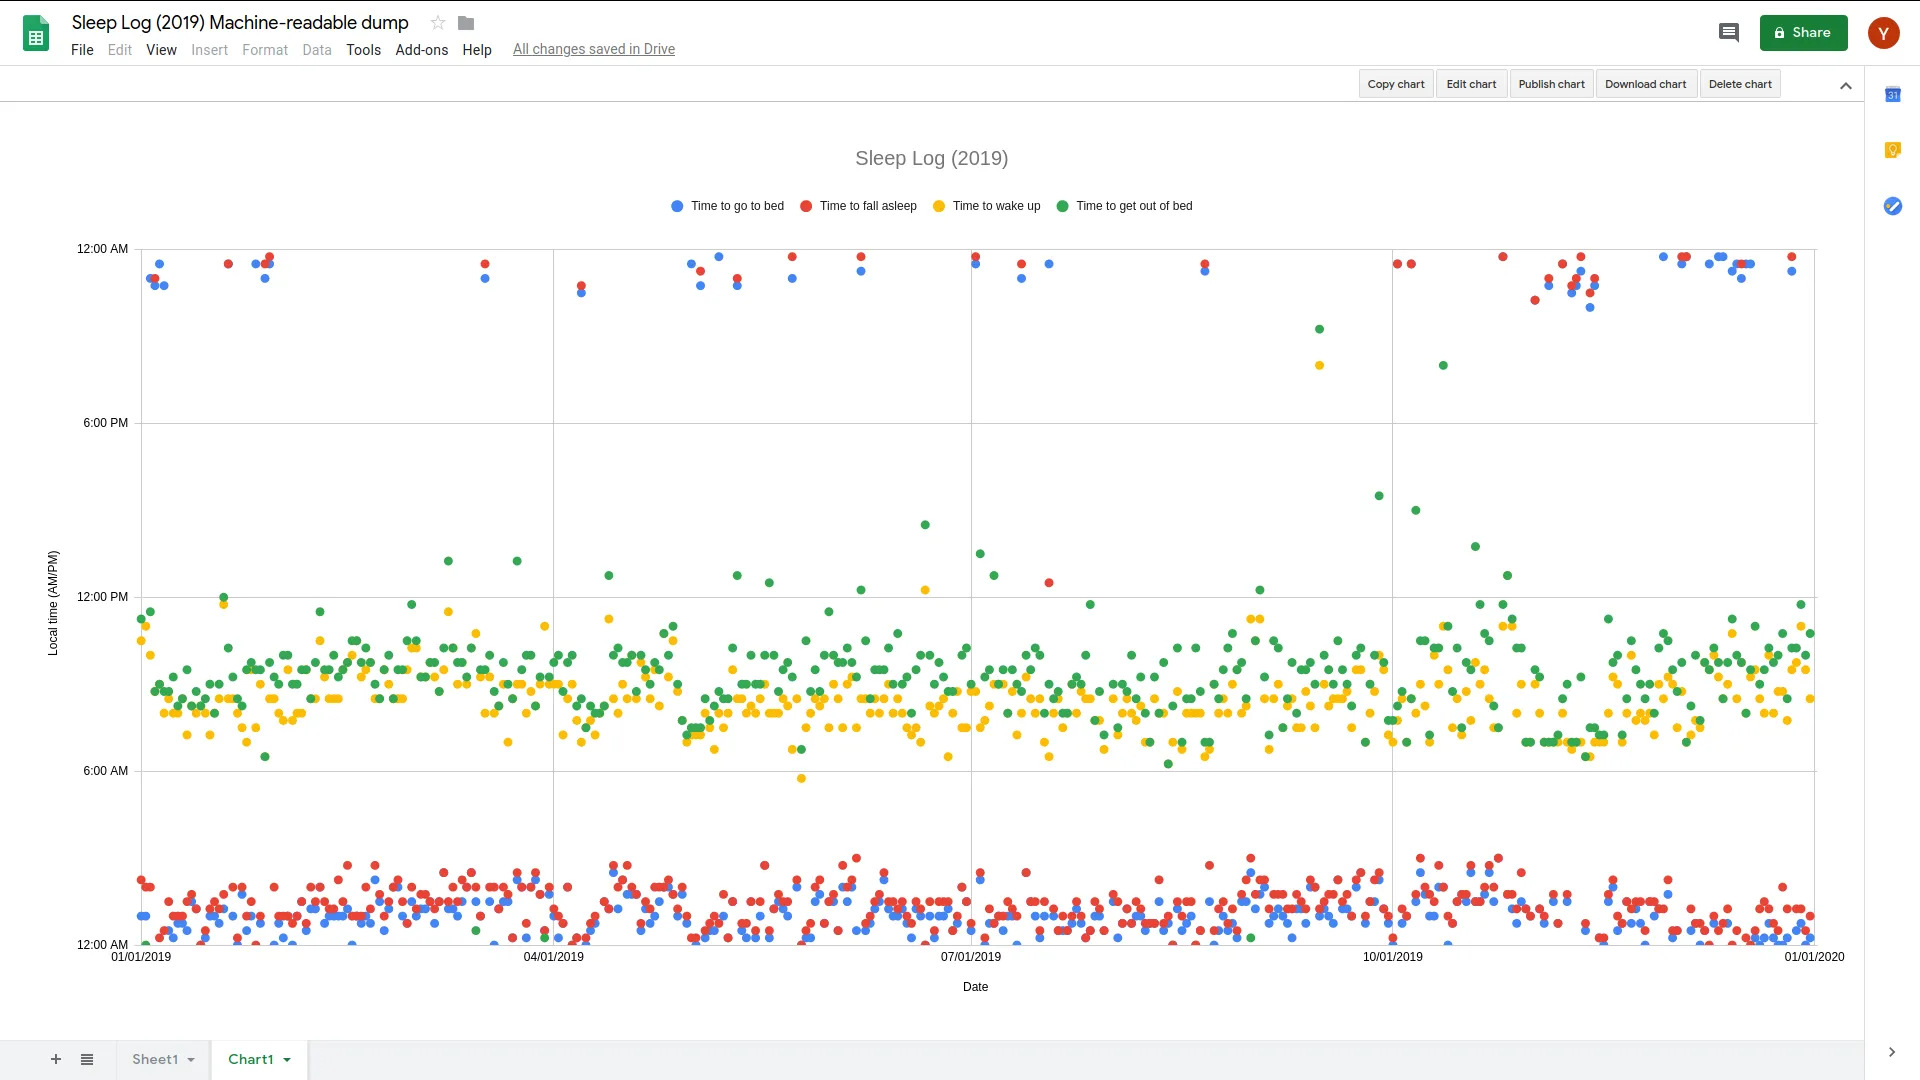The height and width of the screenshot is (1080, 1920).
Task: Click the Download chart button
Action: click(1645, 84)
